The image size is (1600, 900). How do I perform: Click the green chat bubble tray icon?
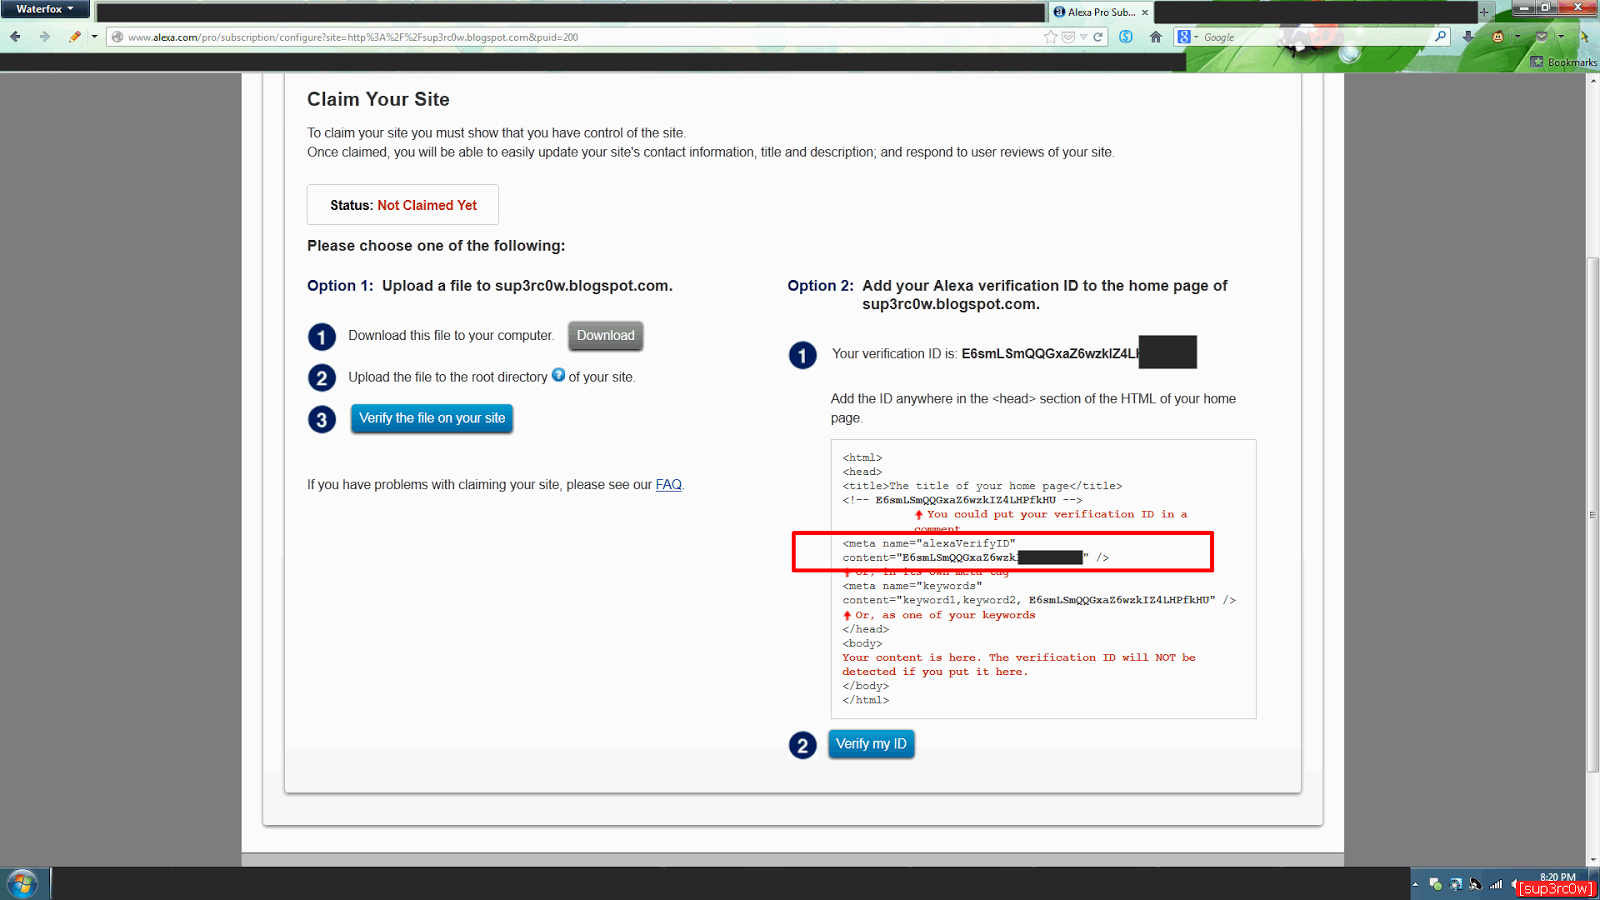click(1436, 884)
